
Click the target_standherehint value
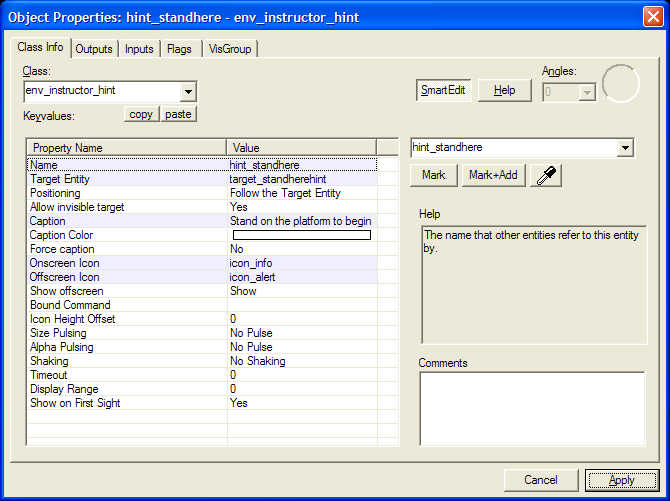[278, 179]
